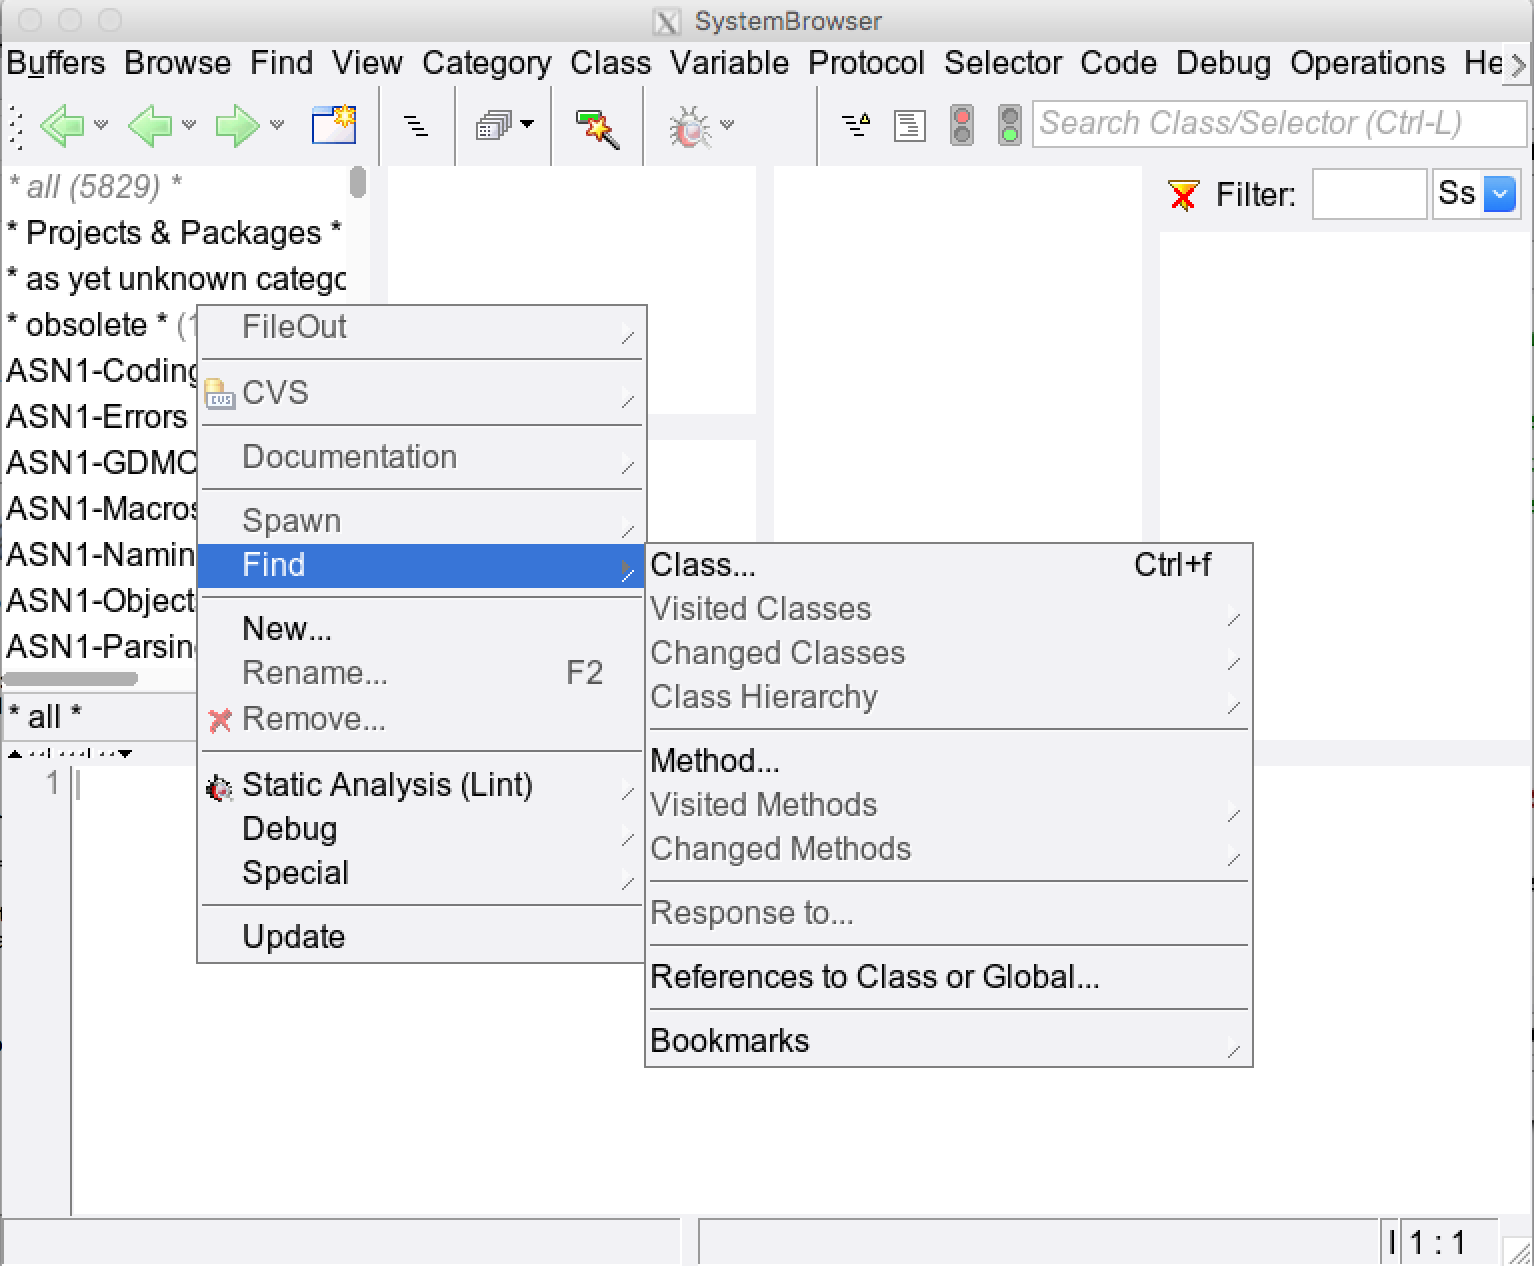This screenshot has width=1534, height=1266.
Task: Open the stacked buffers dropdown arrow
Action: click(527, 125)
